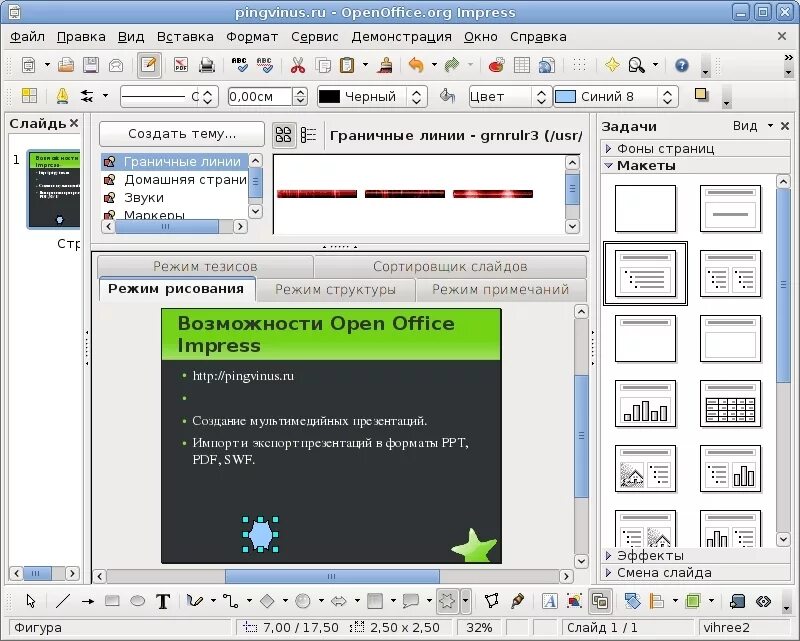
Task: Switch gallery to icon view
Action: 283,135
